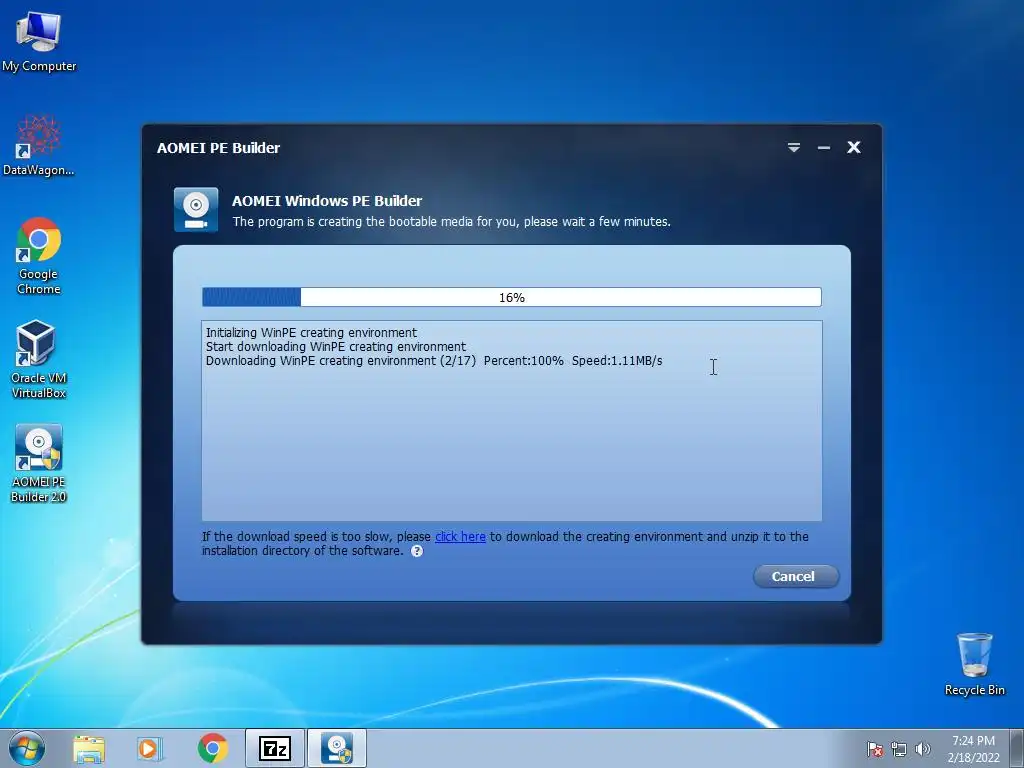Open the Recycle Bin
The height and width of the screenshot is (768, 1024).
pyautogui.click(x=974, y=664)
